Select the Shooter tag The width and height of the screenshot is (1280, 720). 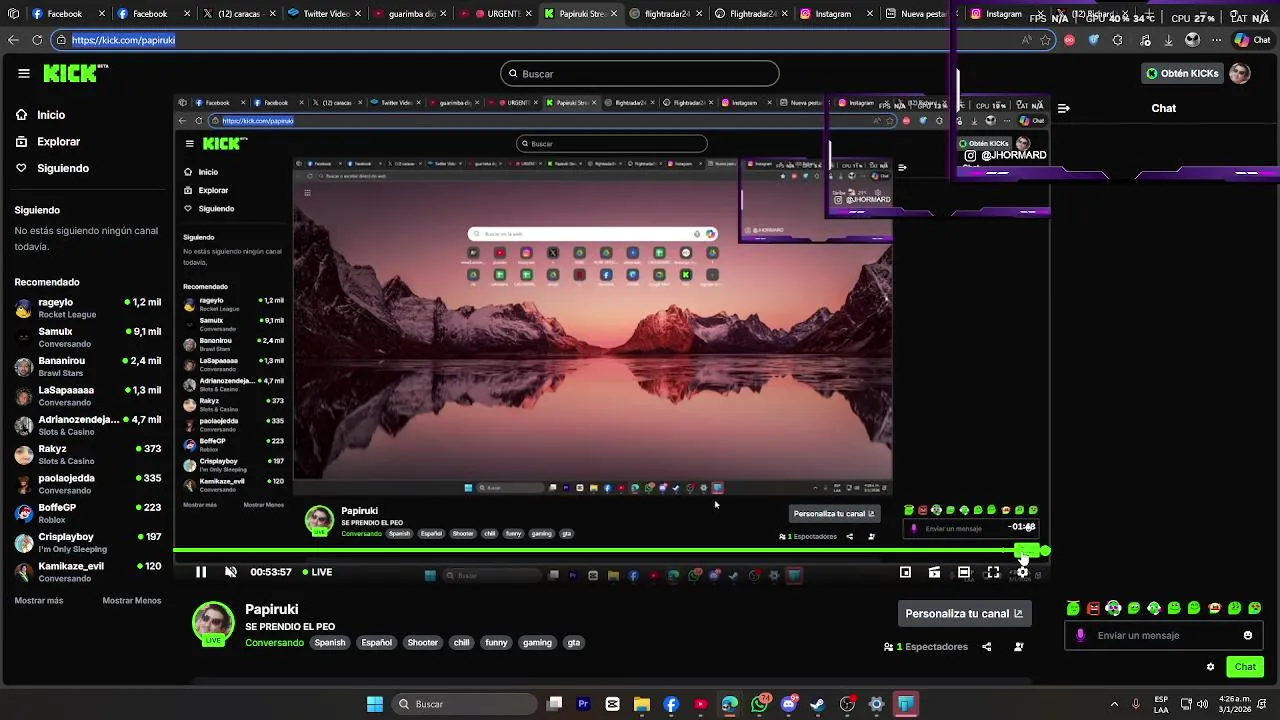pyautogui.click(x=422, y=643)
